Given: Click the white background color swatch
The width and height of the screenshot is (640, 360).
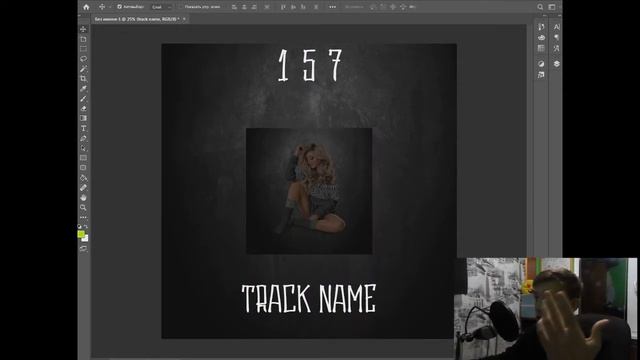Looking at the screenshot, I should tap(86, 239).
